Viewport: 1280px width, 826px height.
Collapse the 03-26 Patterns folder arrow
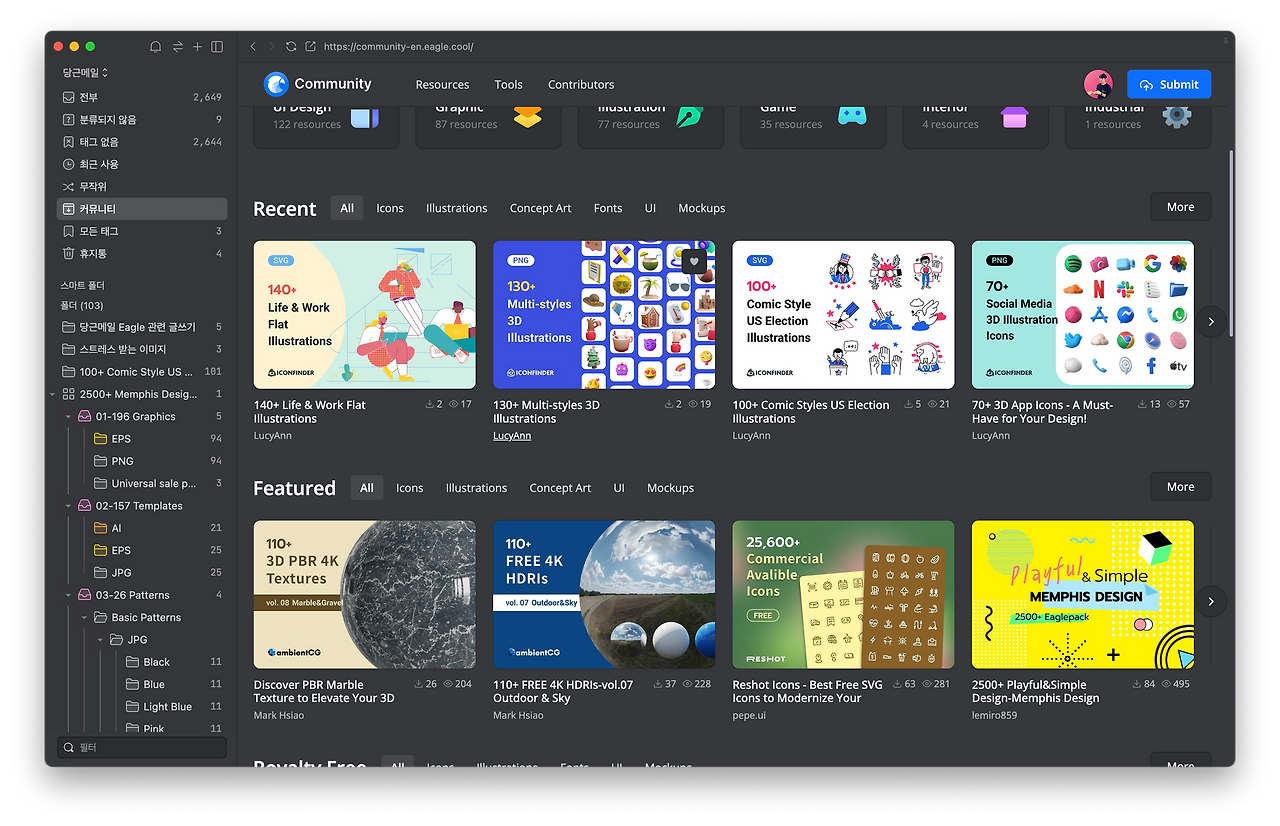[x=68, y=595]
